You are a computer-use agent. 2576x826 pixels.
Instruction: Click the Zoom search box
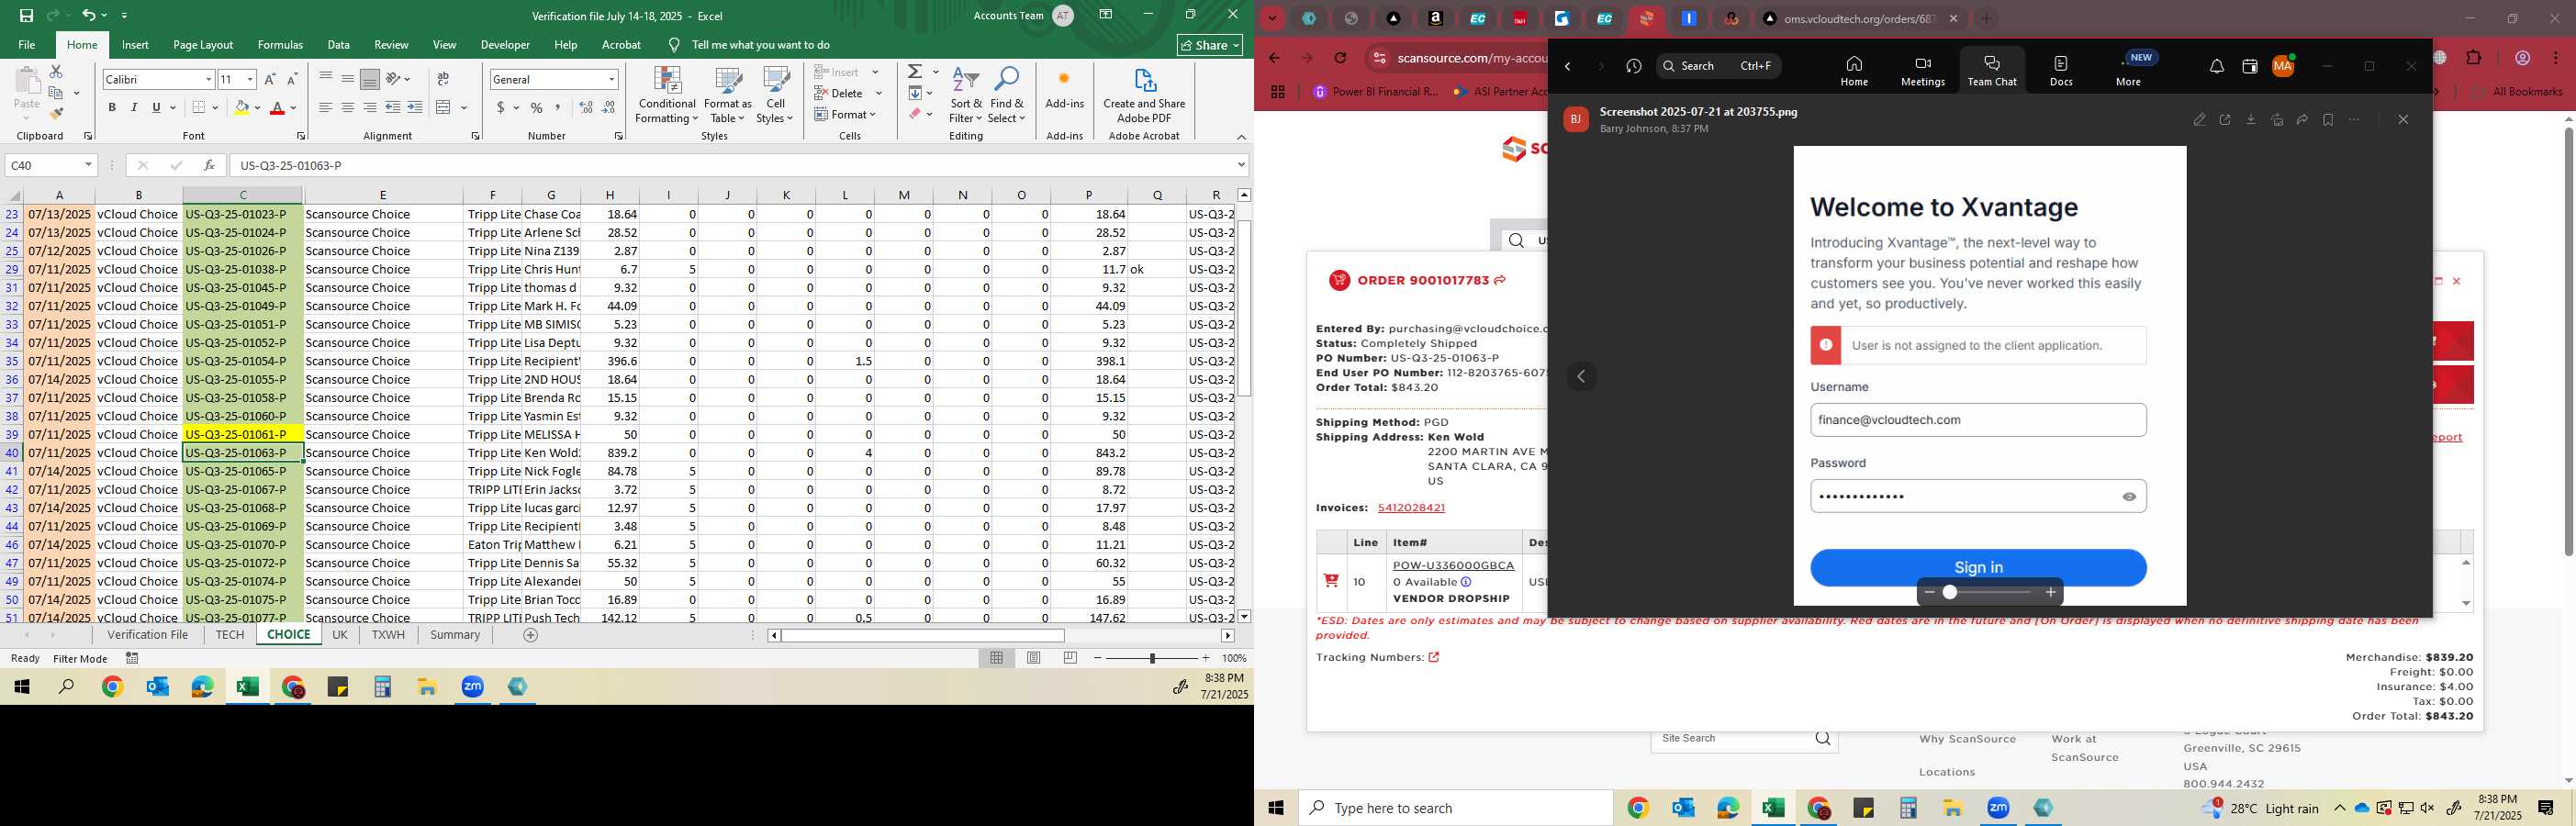pos(1719,66)
